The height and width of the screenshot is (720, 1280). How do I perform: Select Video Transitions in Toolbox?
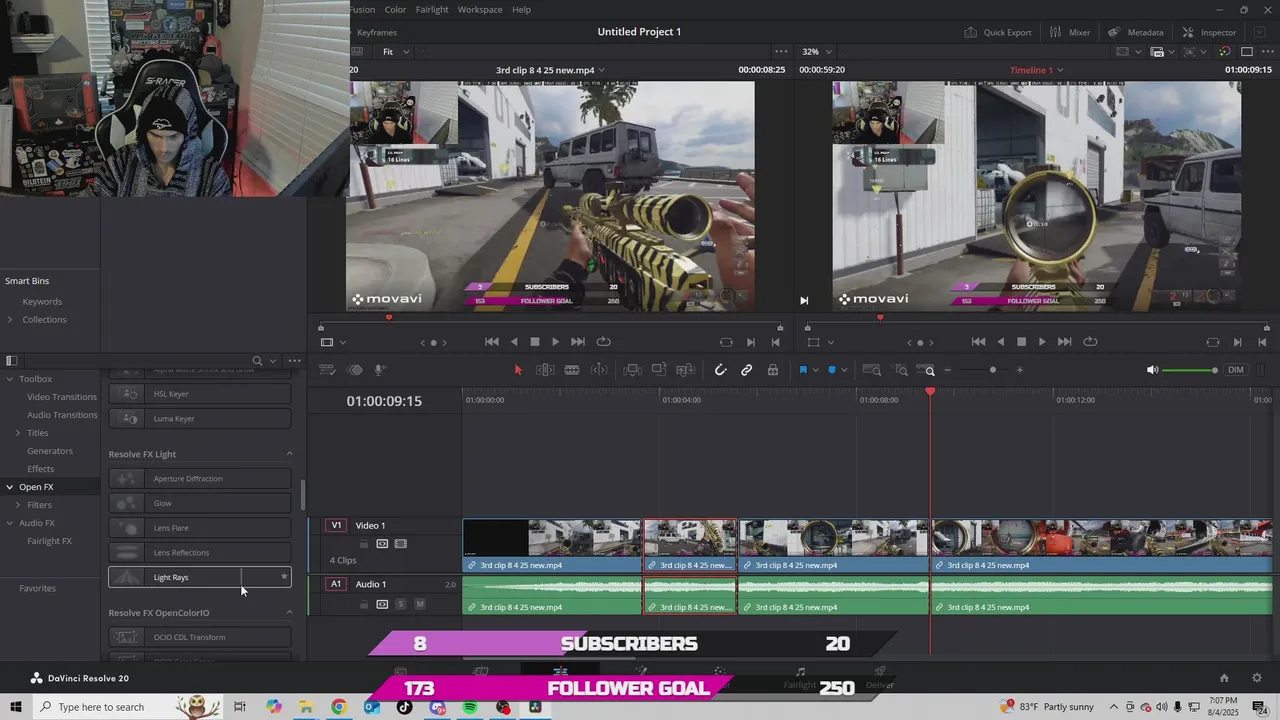click(62, 397)
